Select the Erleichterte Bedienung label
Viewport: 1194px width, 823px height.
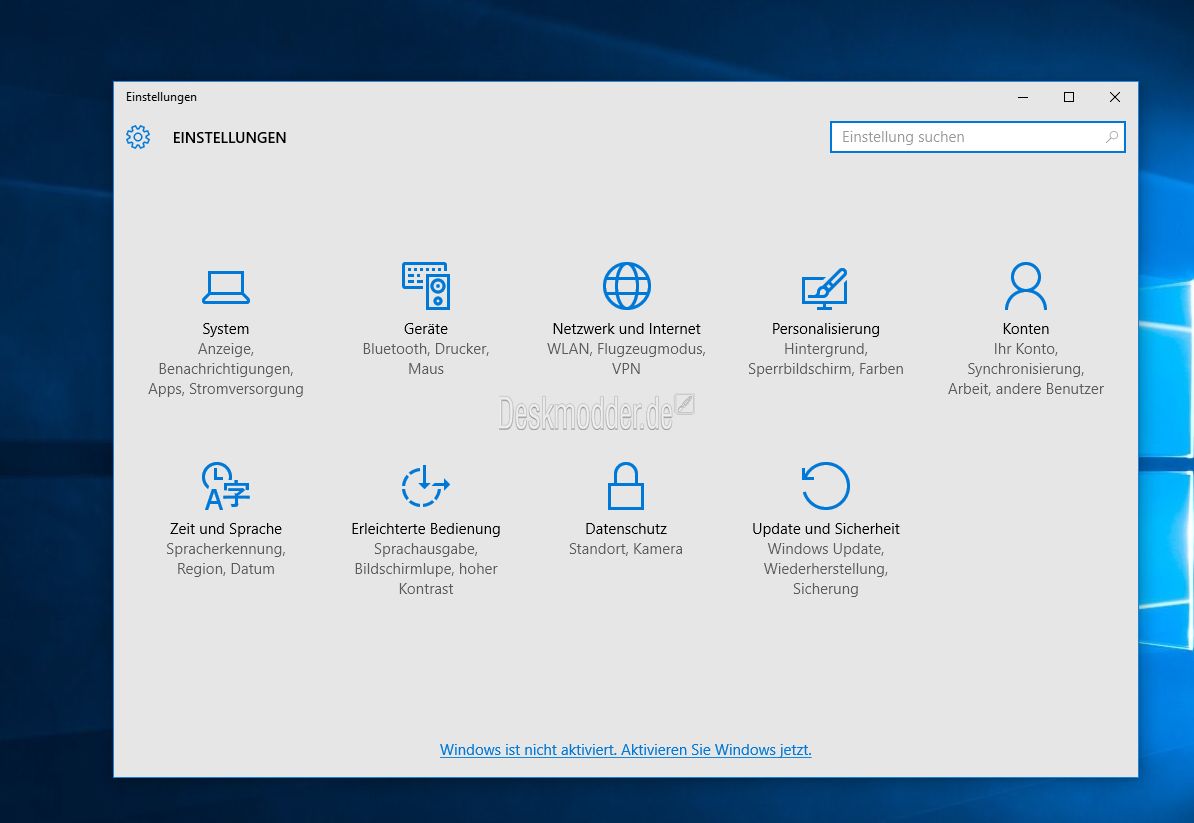point(426,529)
